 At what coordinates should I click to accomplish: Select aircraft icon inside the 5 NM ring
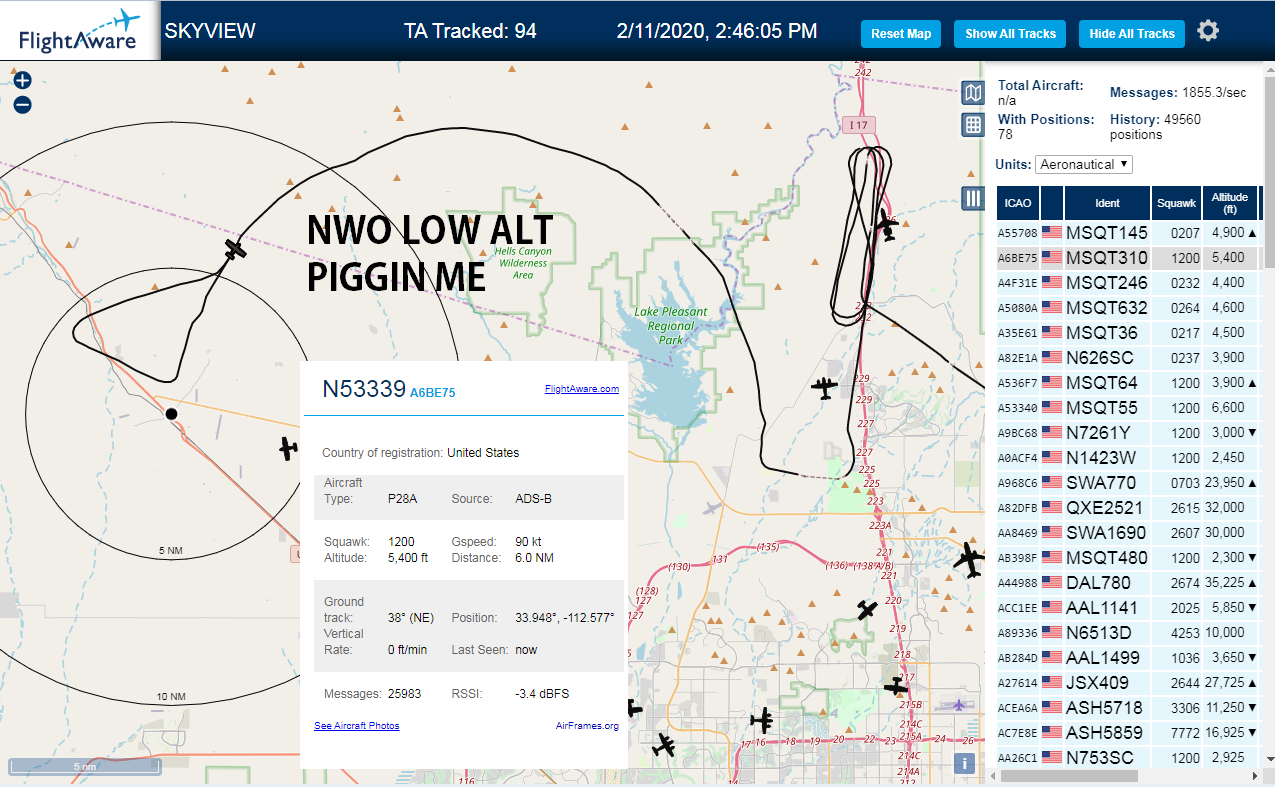coord(289,448)
